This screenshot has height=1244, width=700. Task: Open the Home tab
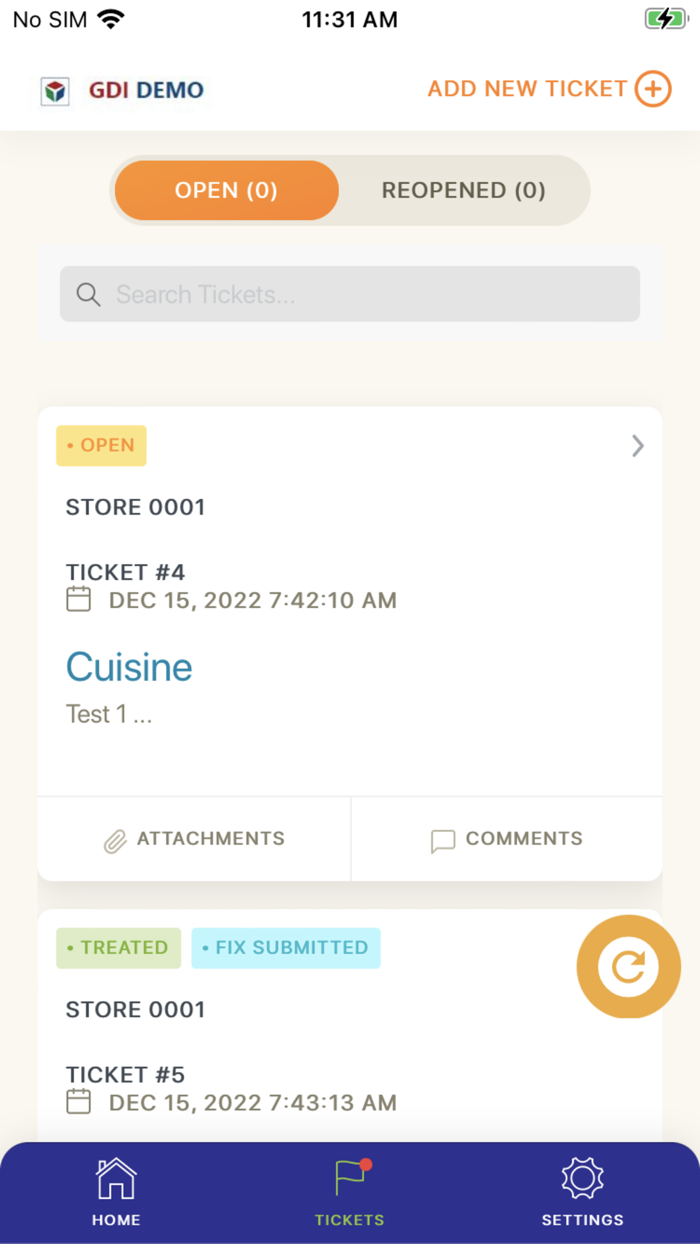click(116, 1192)
